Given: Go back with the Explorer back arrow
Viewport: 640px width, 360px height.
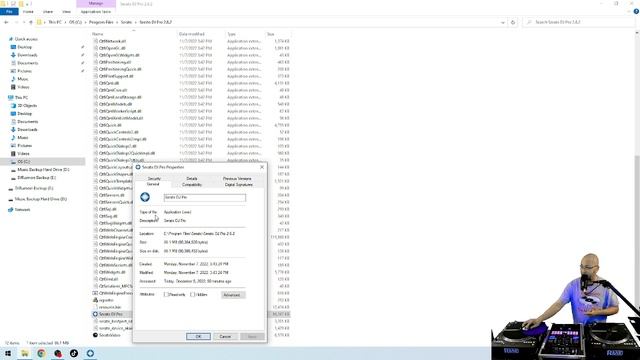Looking at the screenshot, I should 6,22.
